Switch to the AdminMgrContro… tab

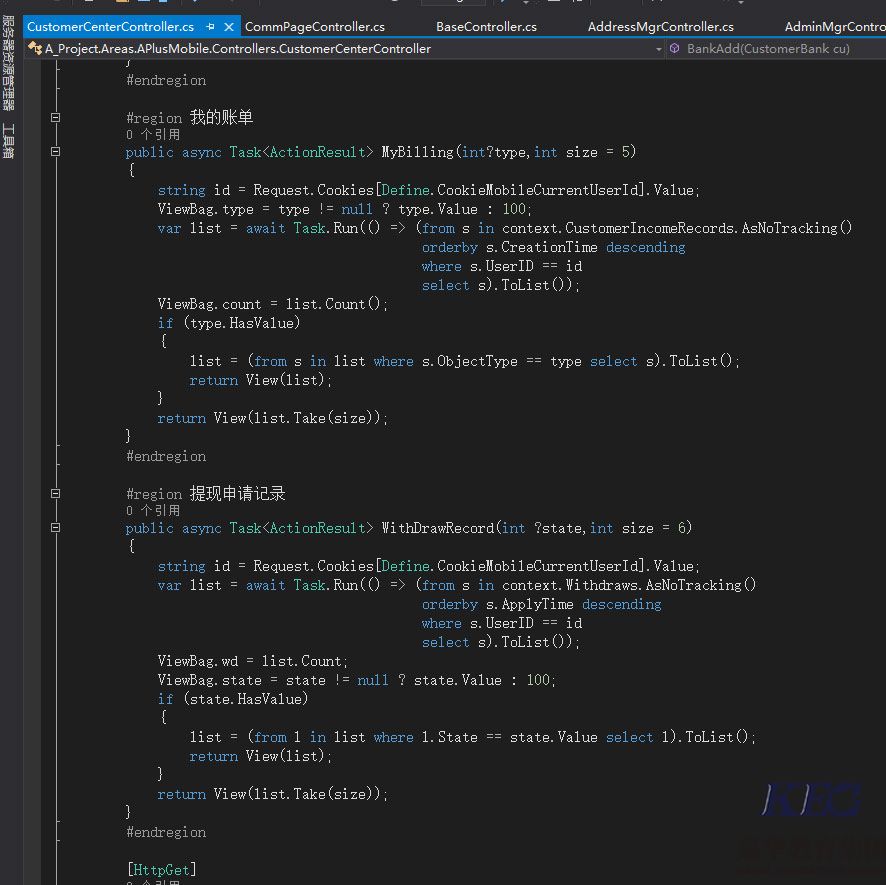point(835,27)
